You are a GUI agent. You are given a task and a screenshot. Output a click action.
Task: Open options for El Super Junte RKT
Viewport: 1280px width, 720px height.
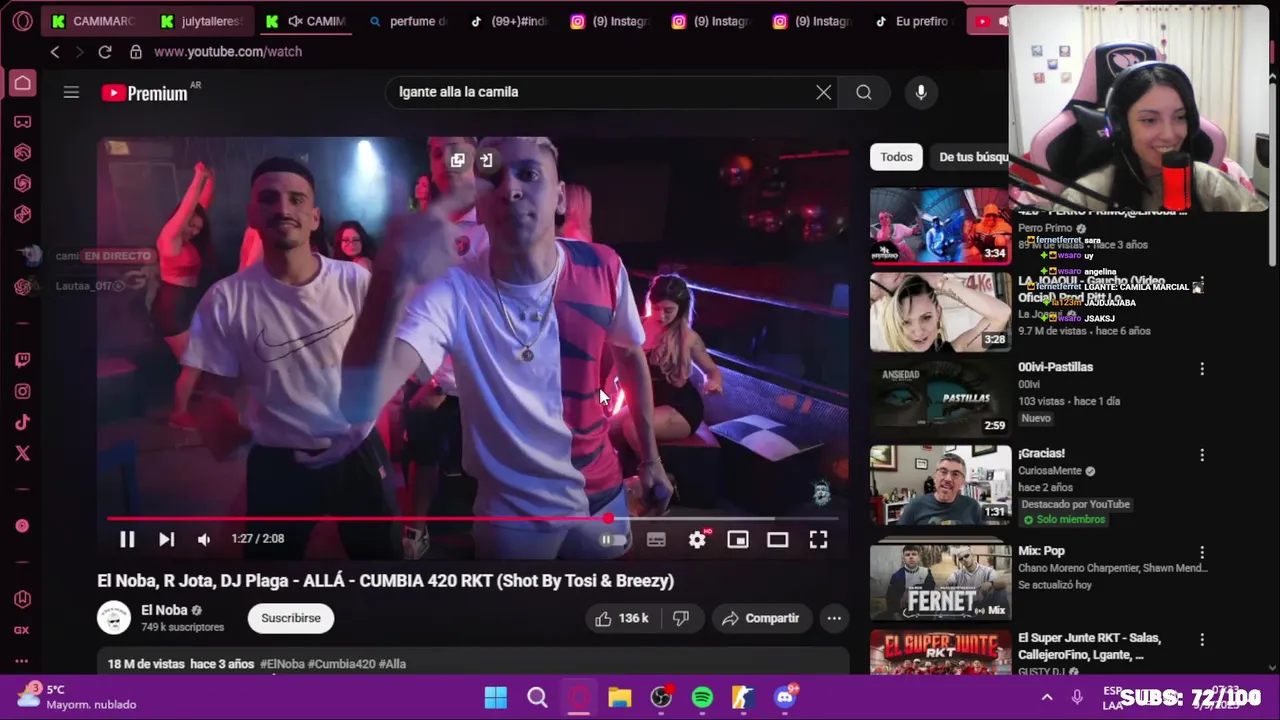[1202, 640]
